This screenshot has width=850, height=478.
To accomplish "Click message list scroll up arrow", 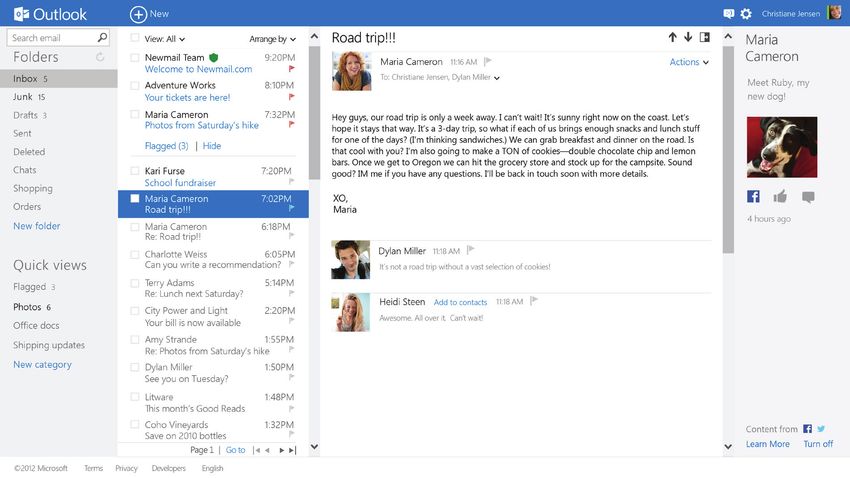I will click(314, 36).
